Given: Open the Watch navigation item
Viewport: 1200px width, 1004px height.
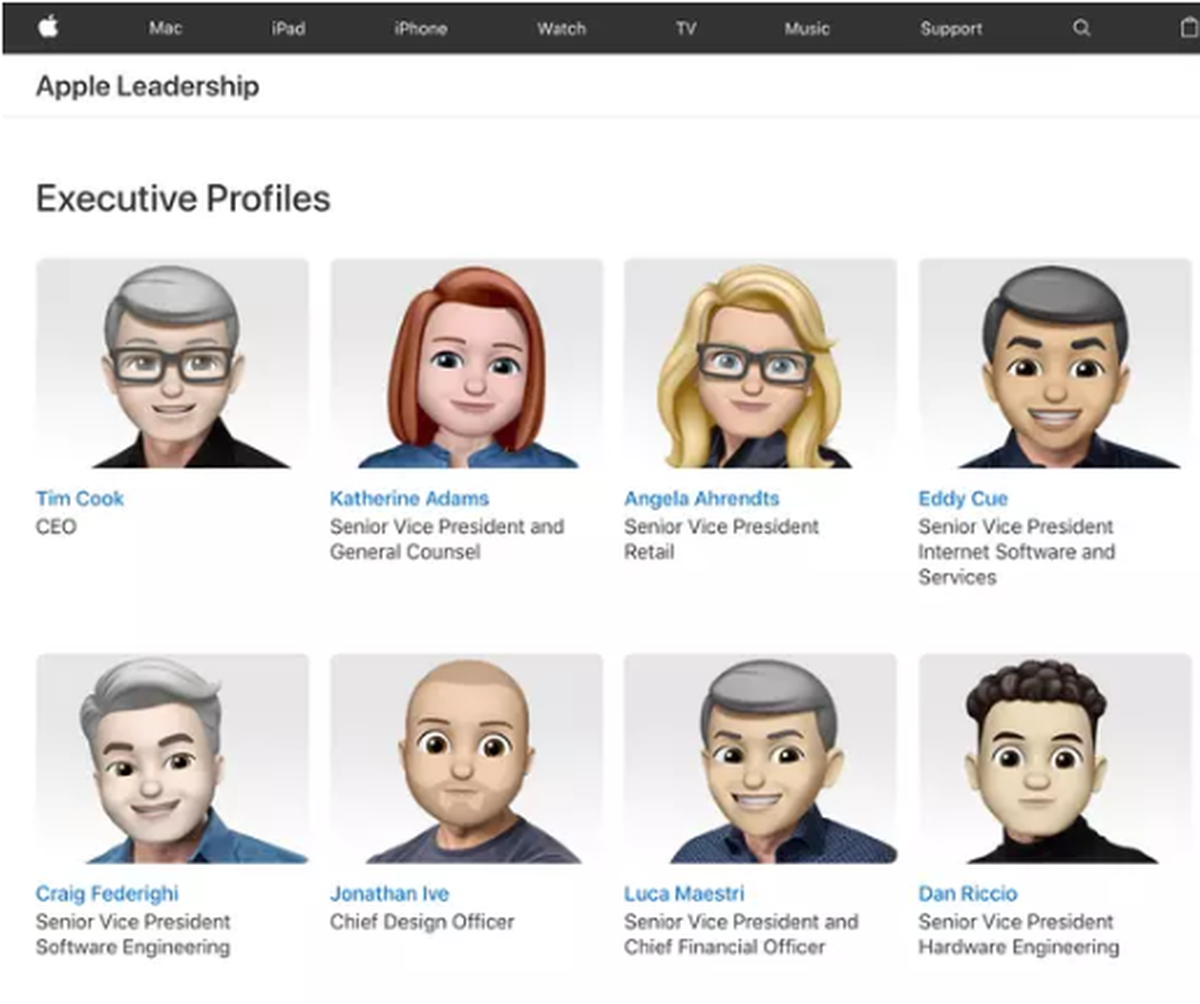Looking at the screenshot, I should [x=561, y=28].
